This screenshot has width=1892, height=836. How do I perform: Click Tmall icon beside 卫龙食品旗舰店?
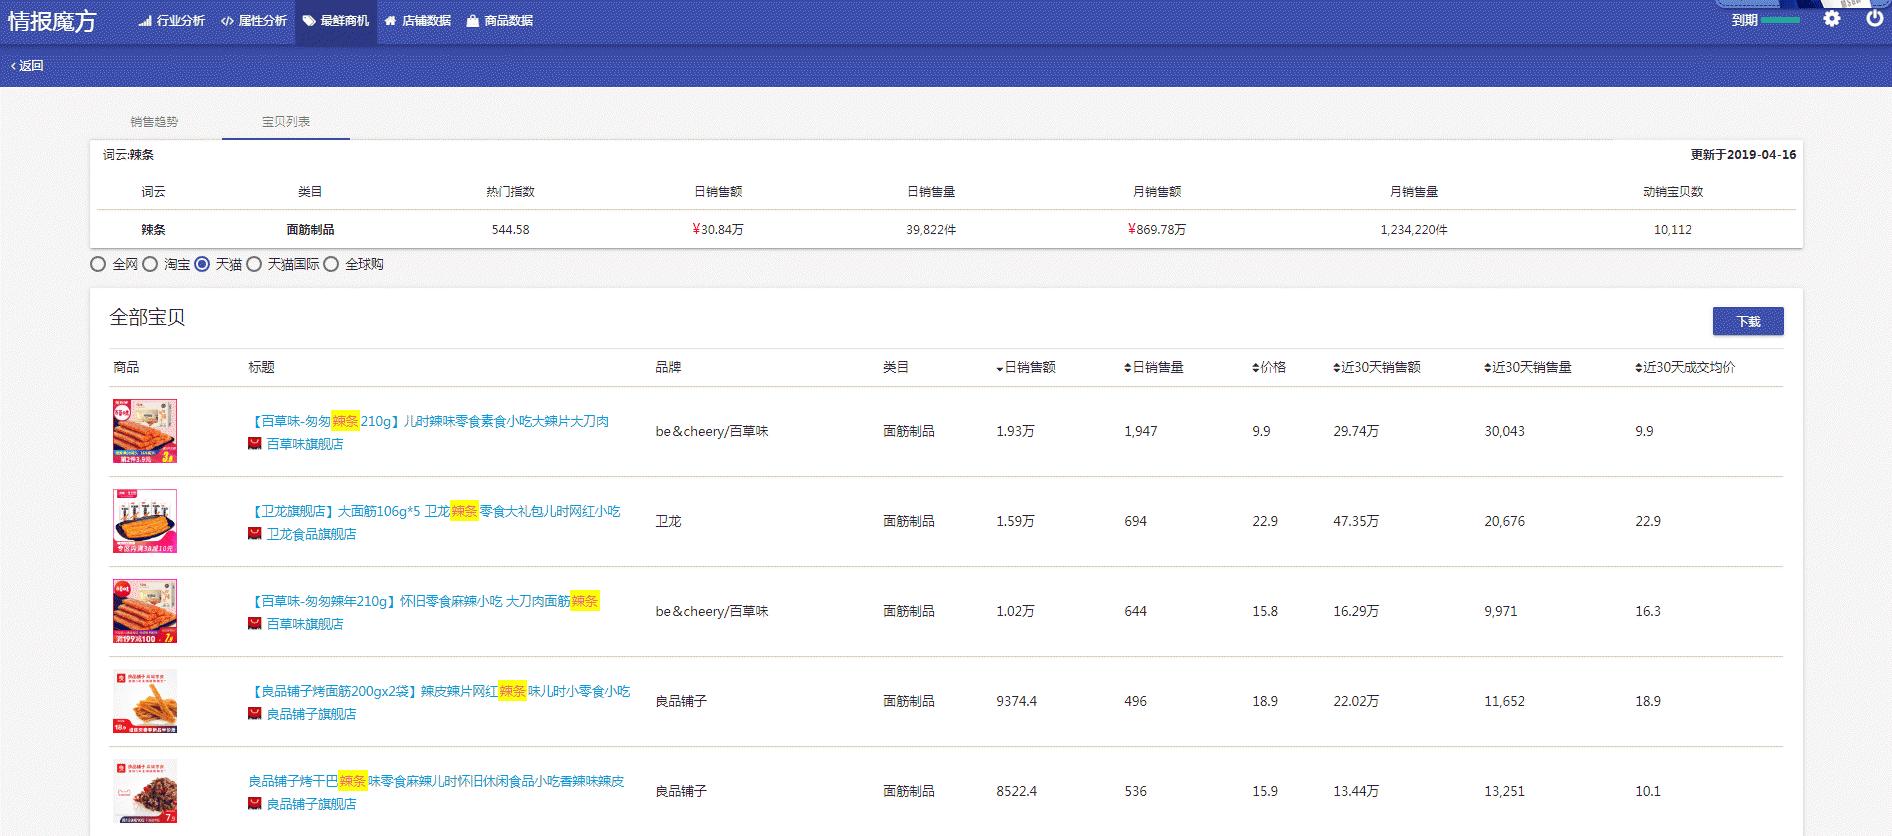point(255,534)
